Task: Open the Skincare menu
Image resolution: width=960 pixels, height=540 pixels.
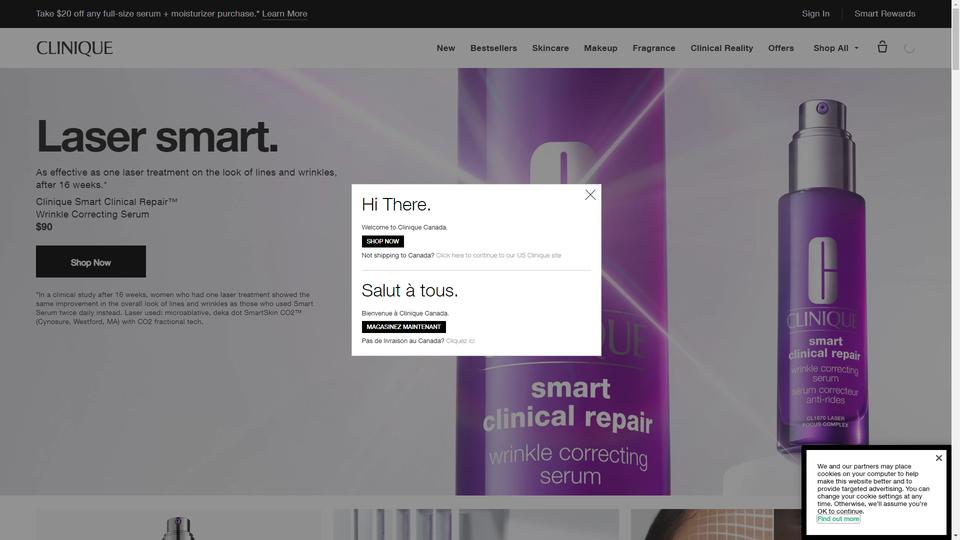Action: pyautogui.click(x=550, y=48)
